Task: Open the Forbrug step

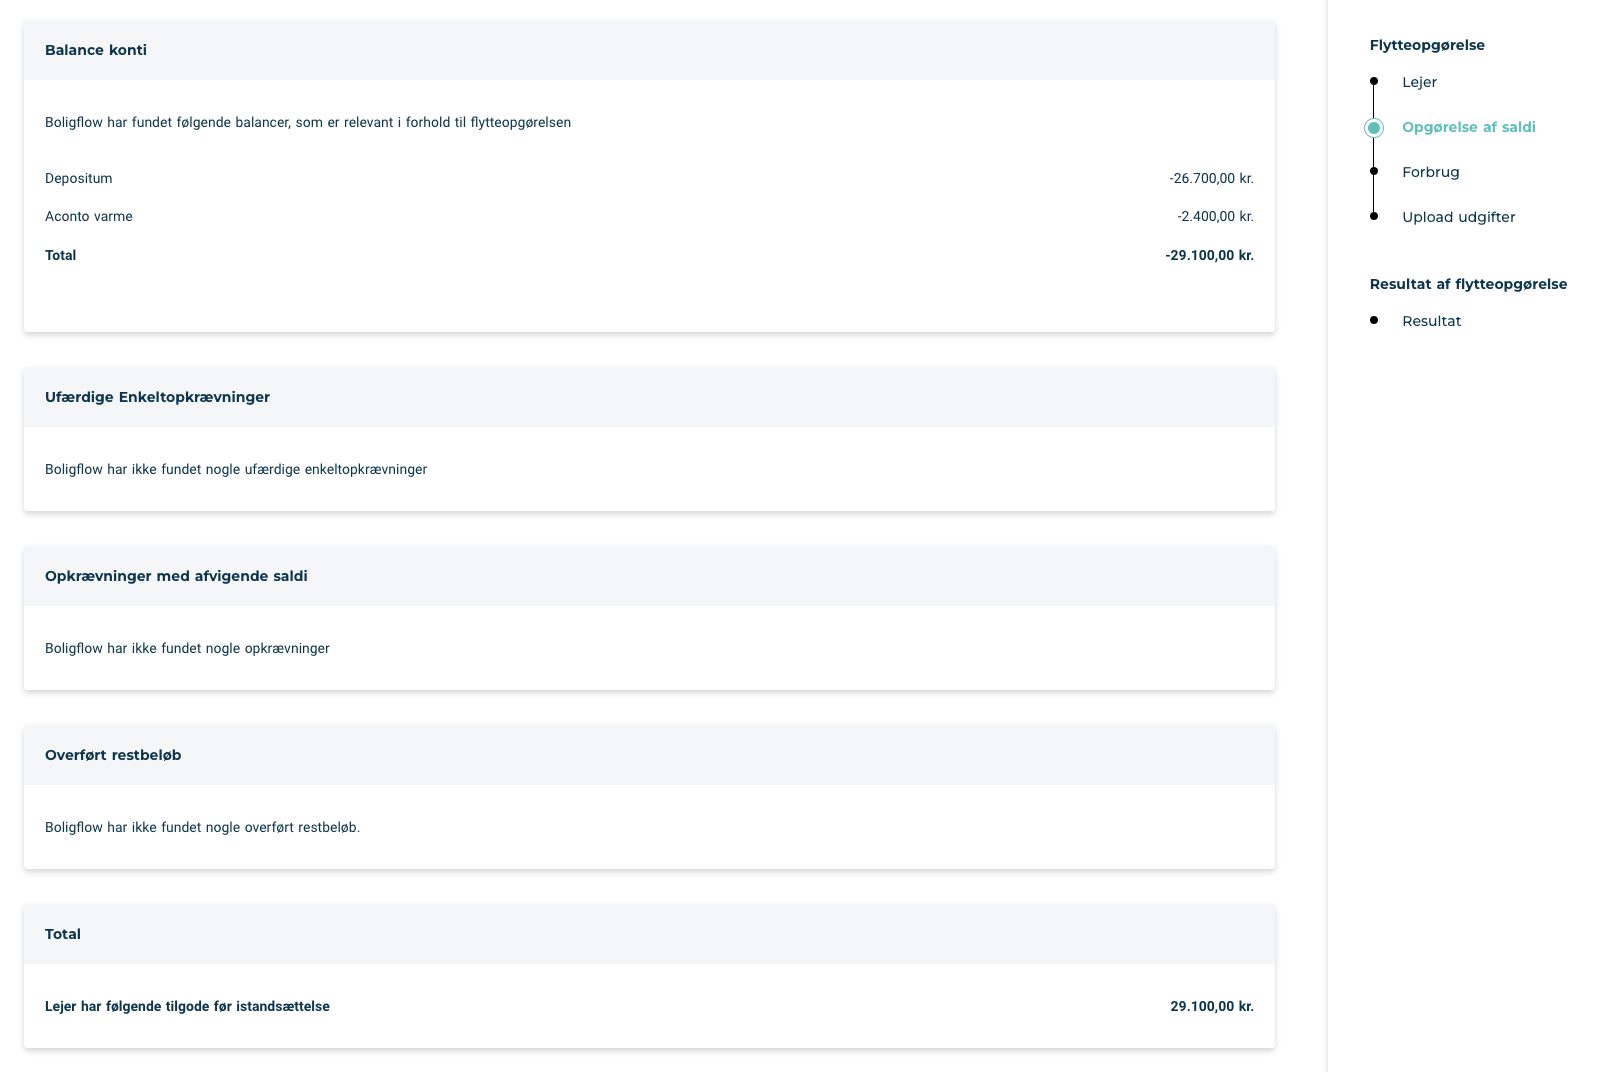Action: click(x=1430, y=172)
